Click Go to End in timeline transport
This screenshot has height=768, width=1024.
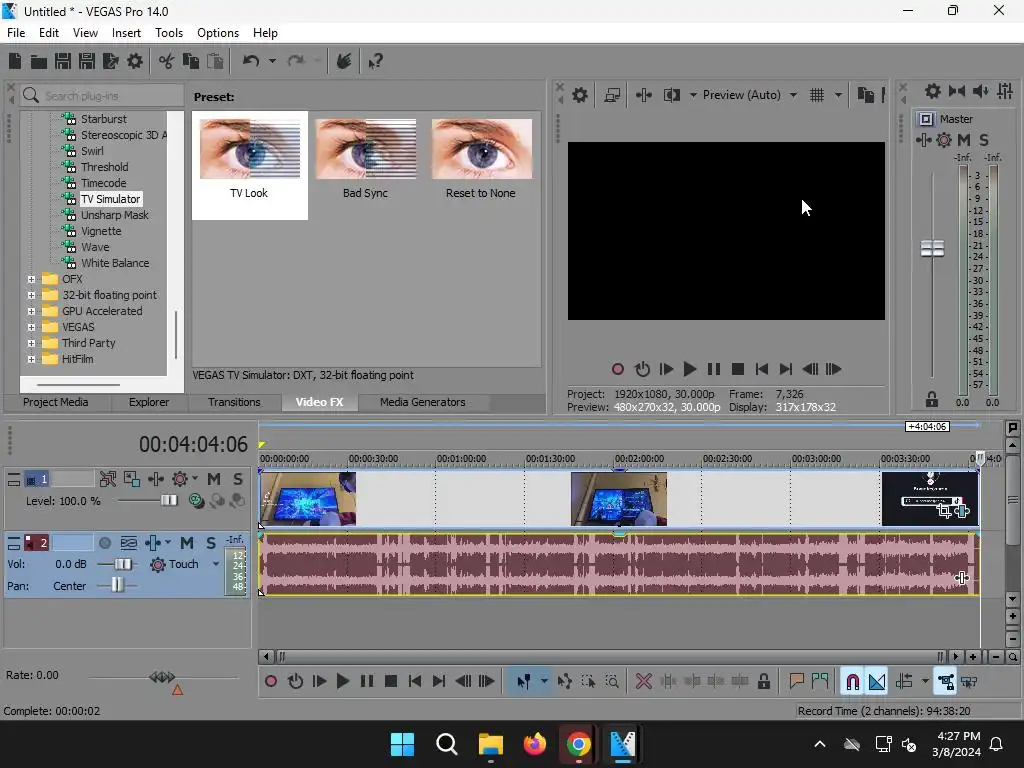point(439,682)
